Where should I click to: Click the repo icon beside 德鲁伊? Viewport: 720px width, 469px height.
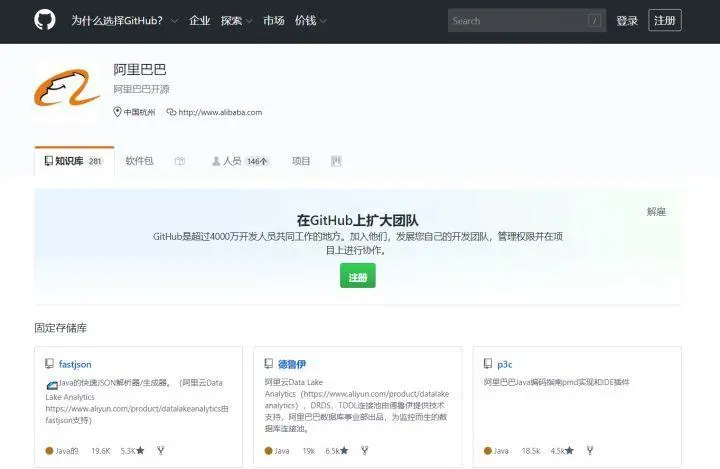269,364
